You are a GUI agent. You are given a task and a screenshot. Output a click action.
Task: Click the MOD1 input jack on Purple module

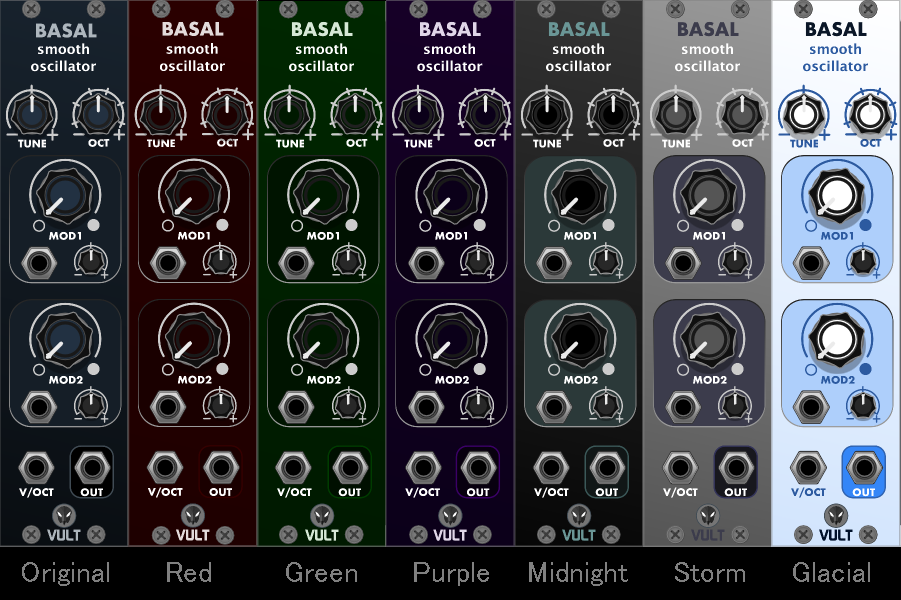426,263
